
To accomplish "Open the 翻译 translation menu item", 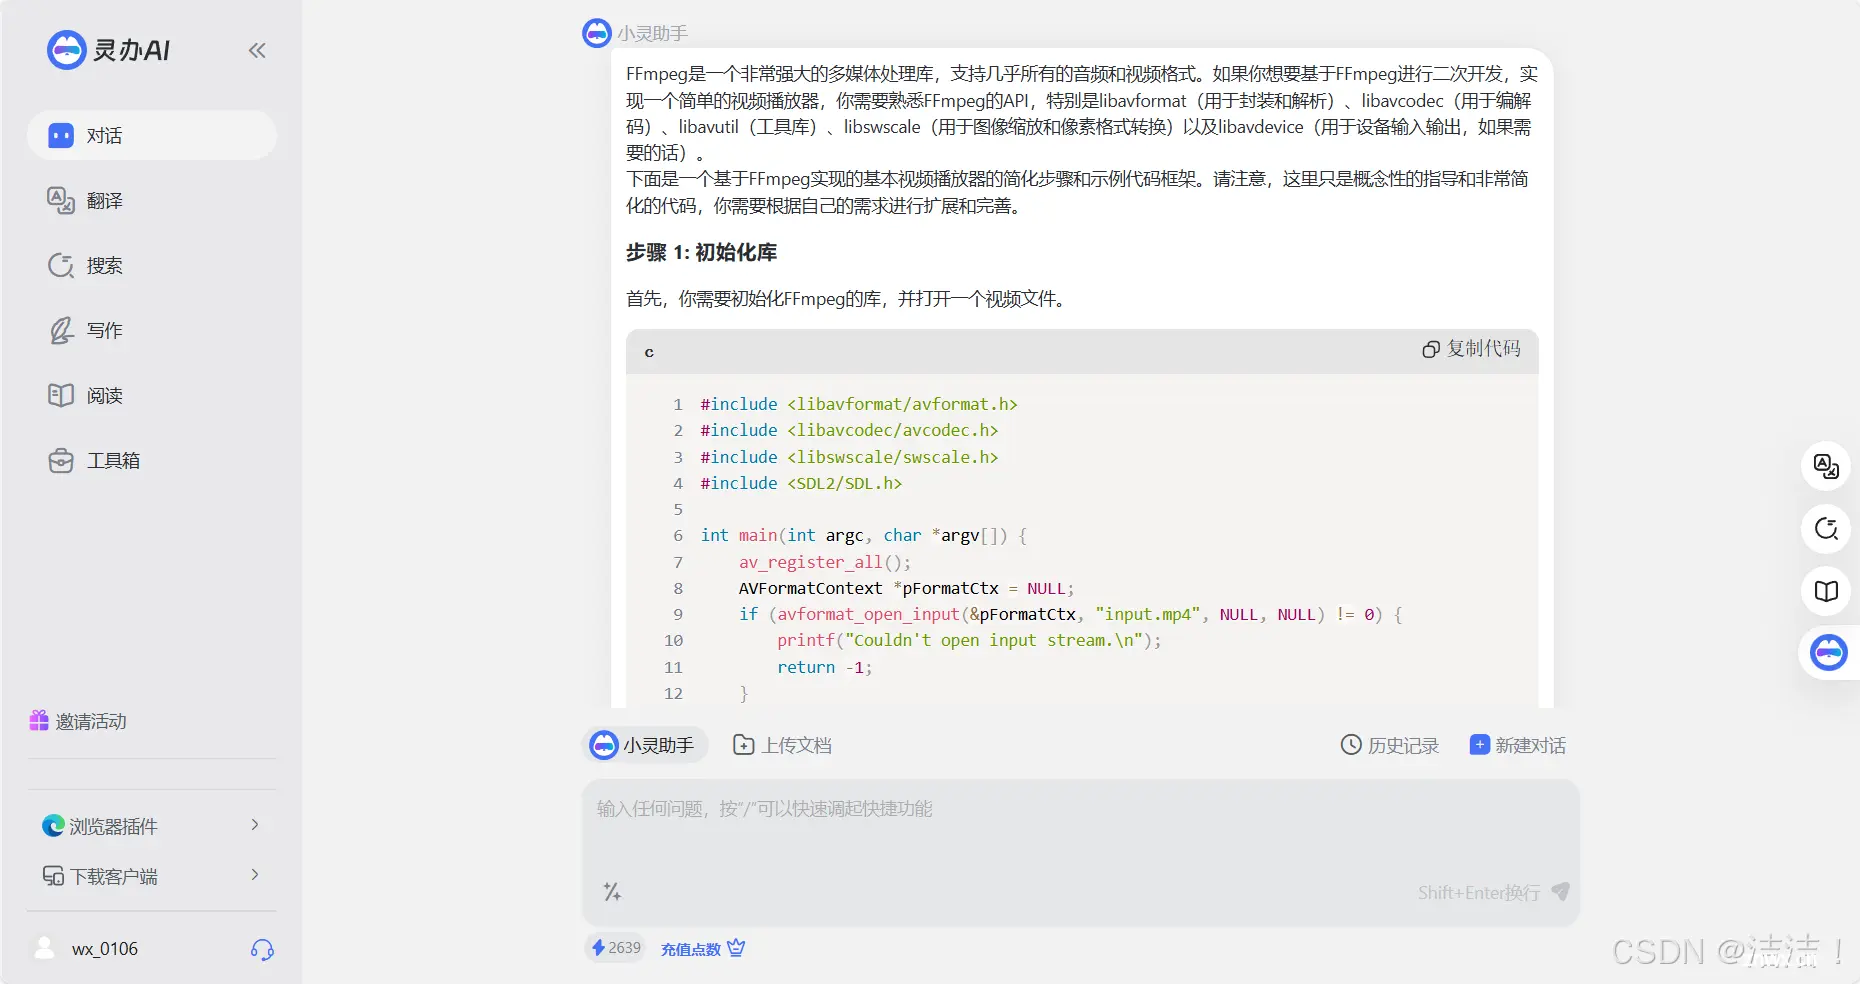I will tap(152, 200).
